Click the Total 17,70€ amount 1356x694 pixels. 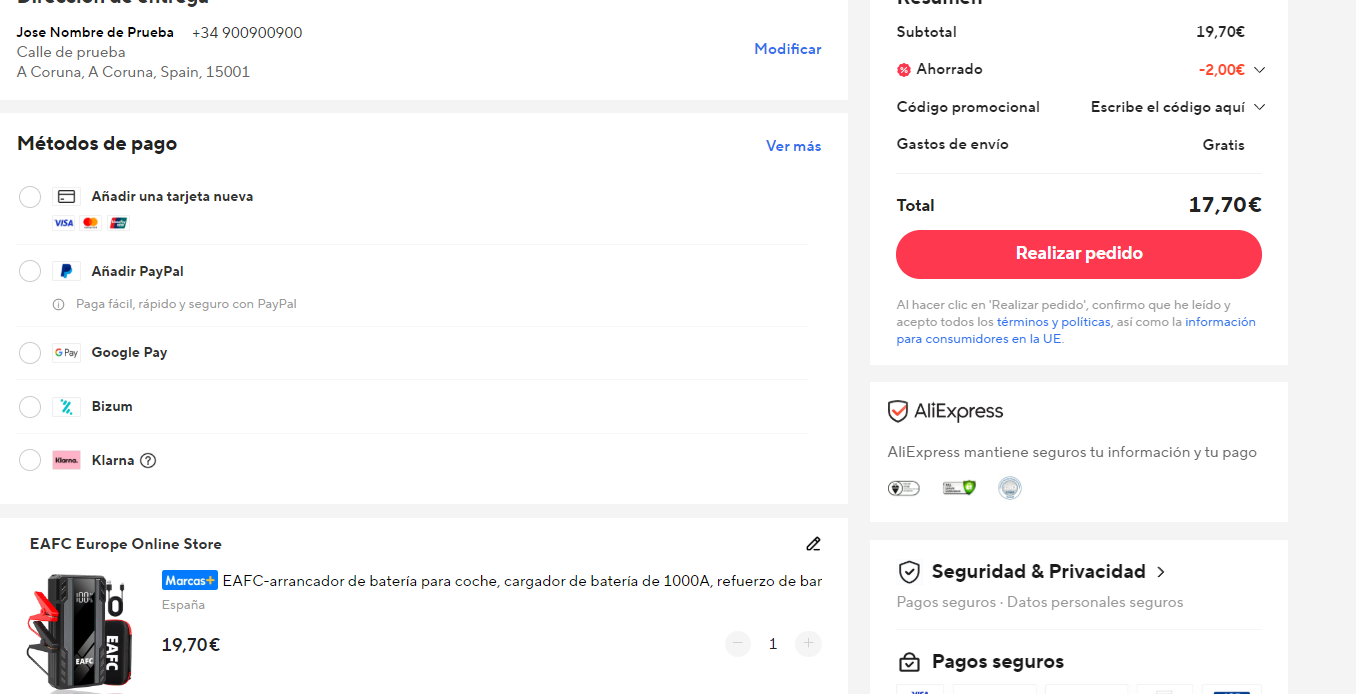[1225, 205]
